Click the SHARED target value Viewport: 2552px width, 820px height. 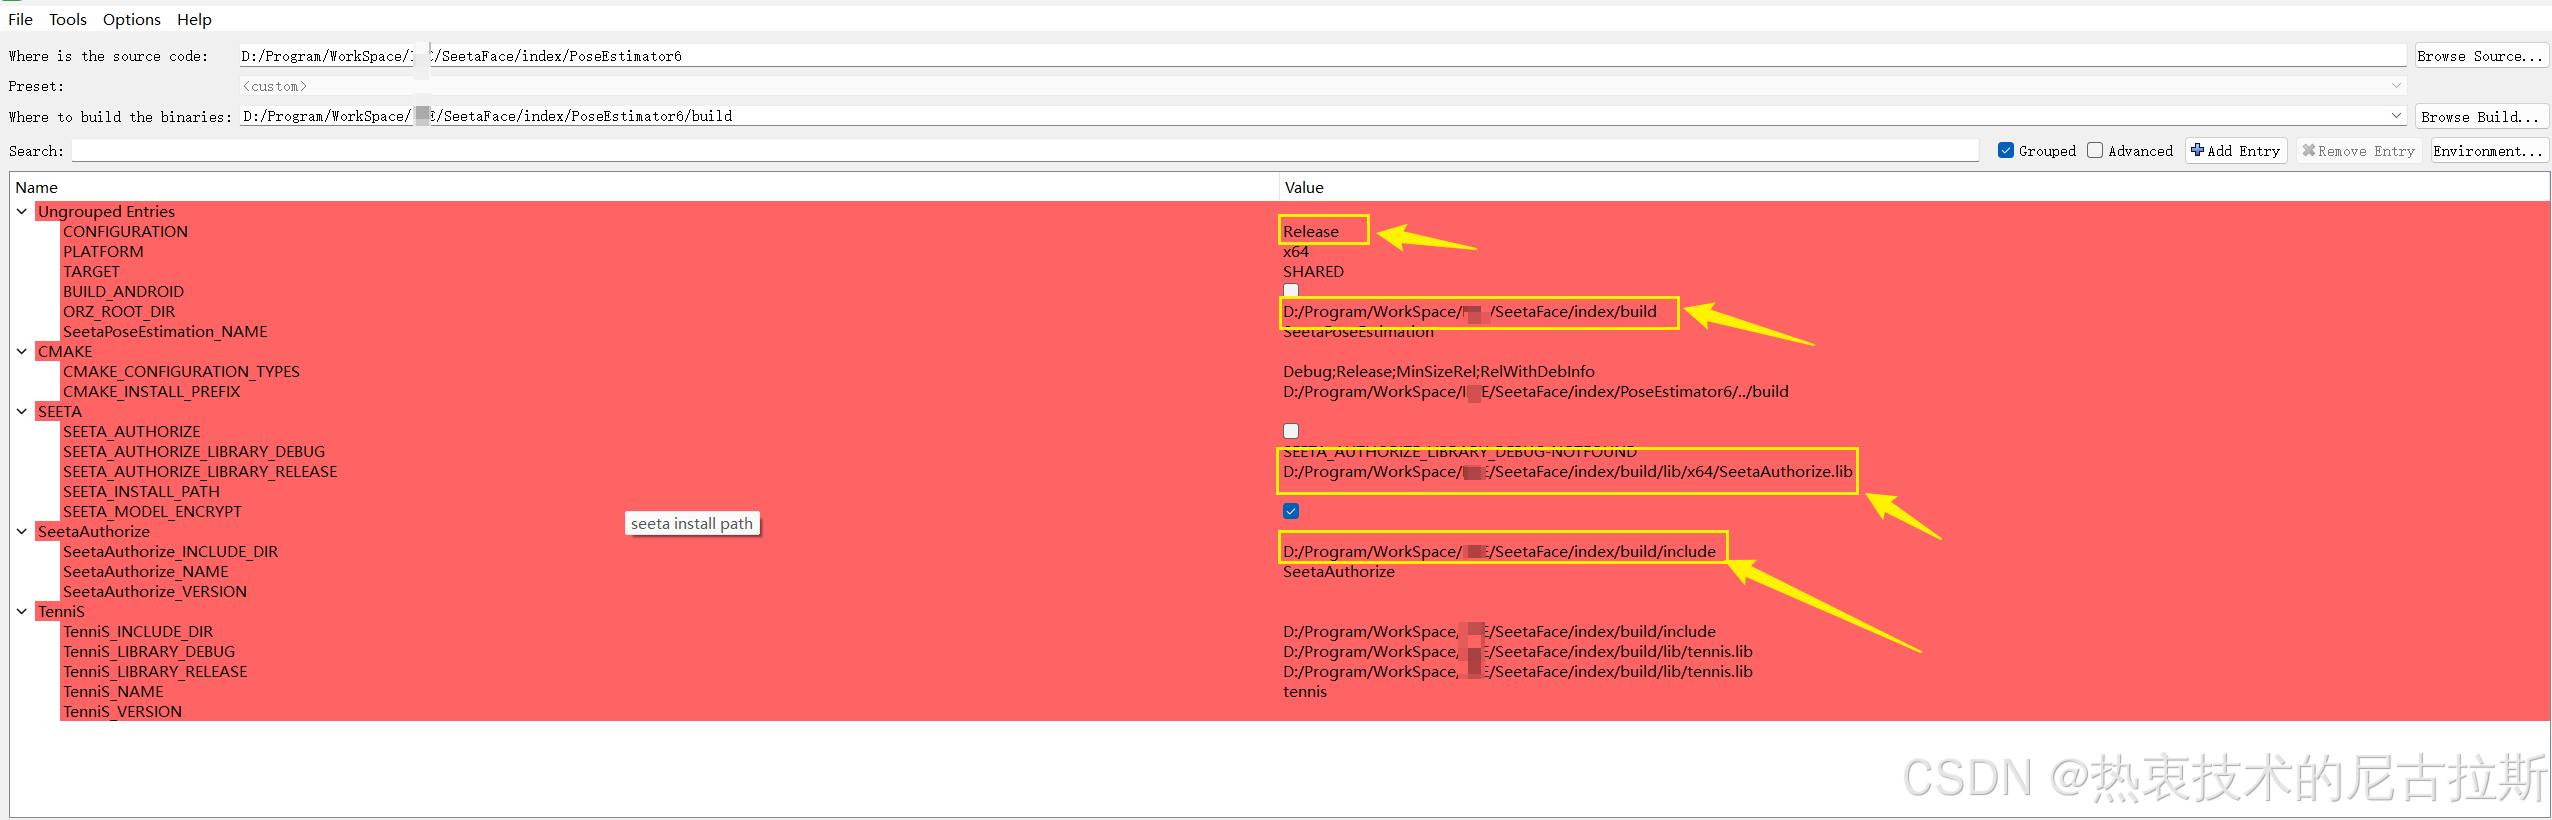coord(1313,271)
